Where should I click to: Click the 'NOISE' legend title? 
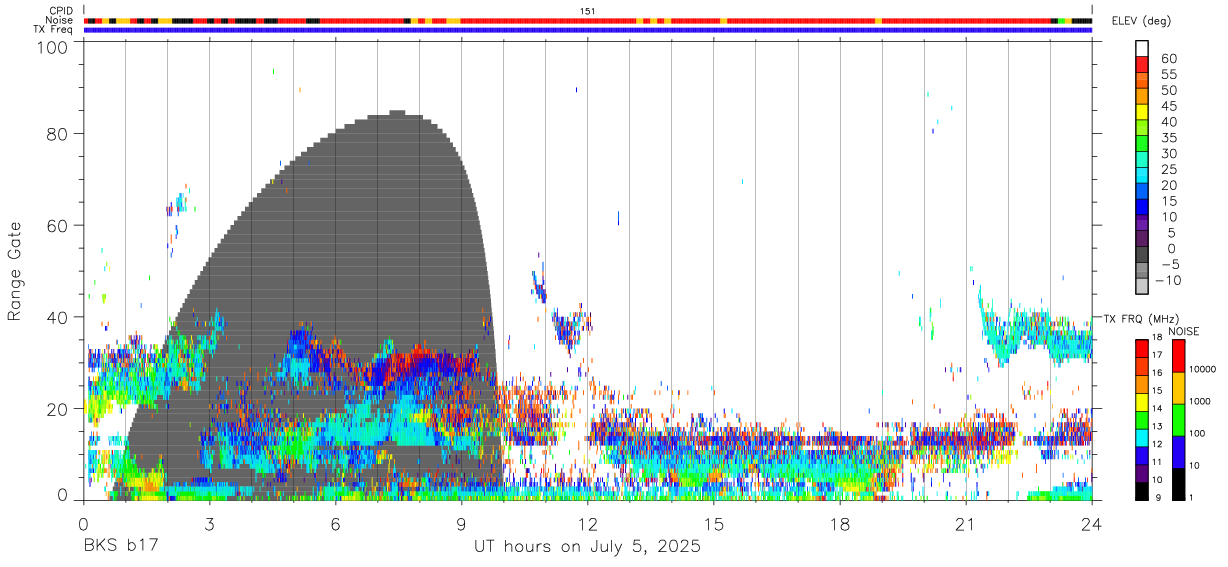[1183, 332]
